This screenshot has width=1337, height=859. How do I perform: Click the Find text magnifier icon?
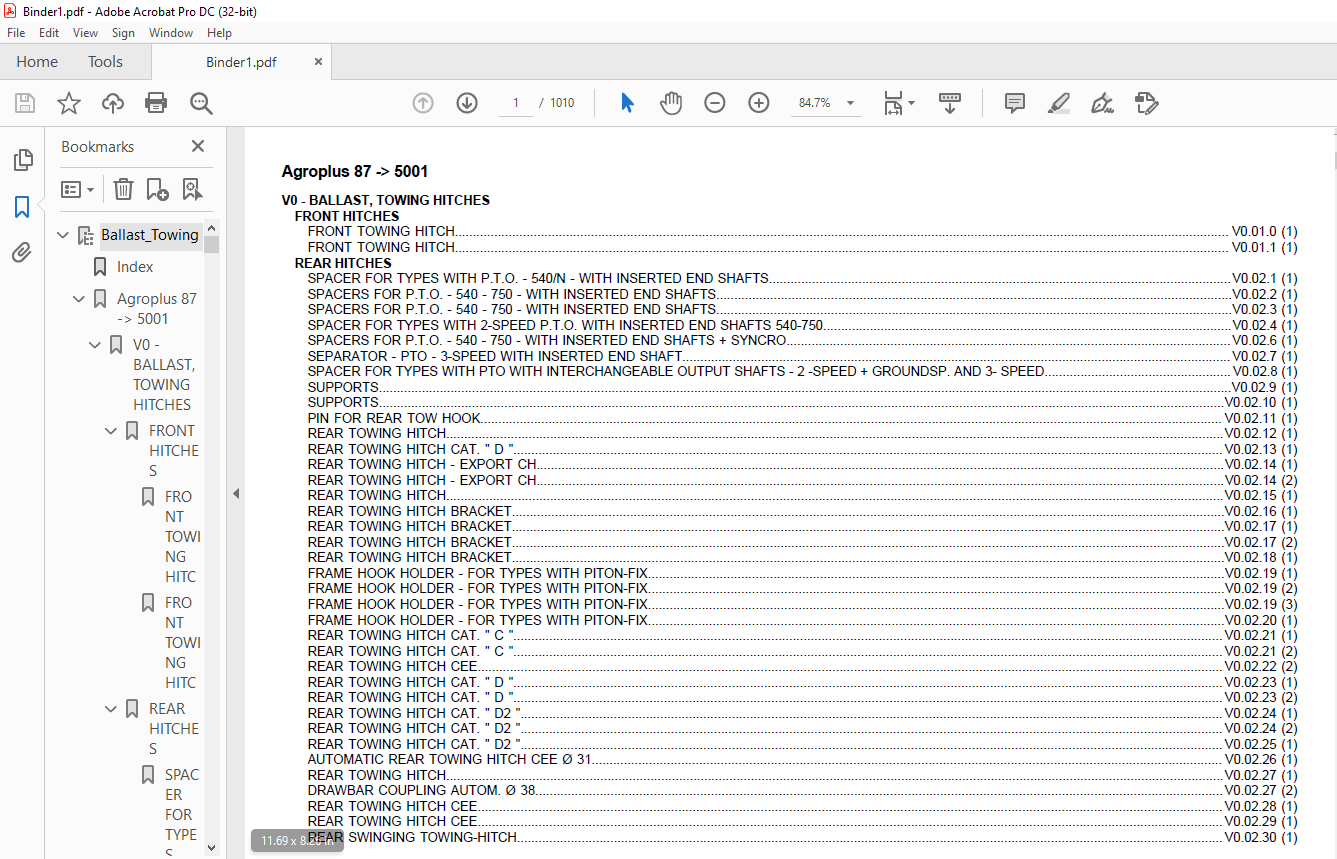pyautogui.click(x=201, y=103)
